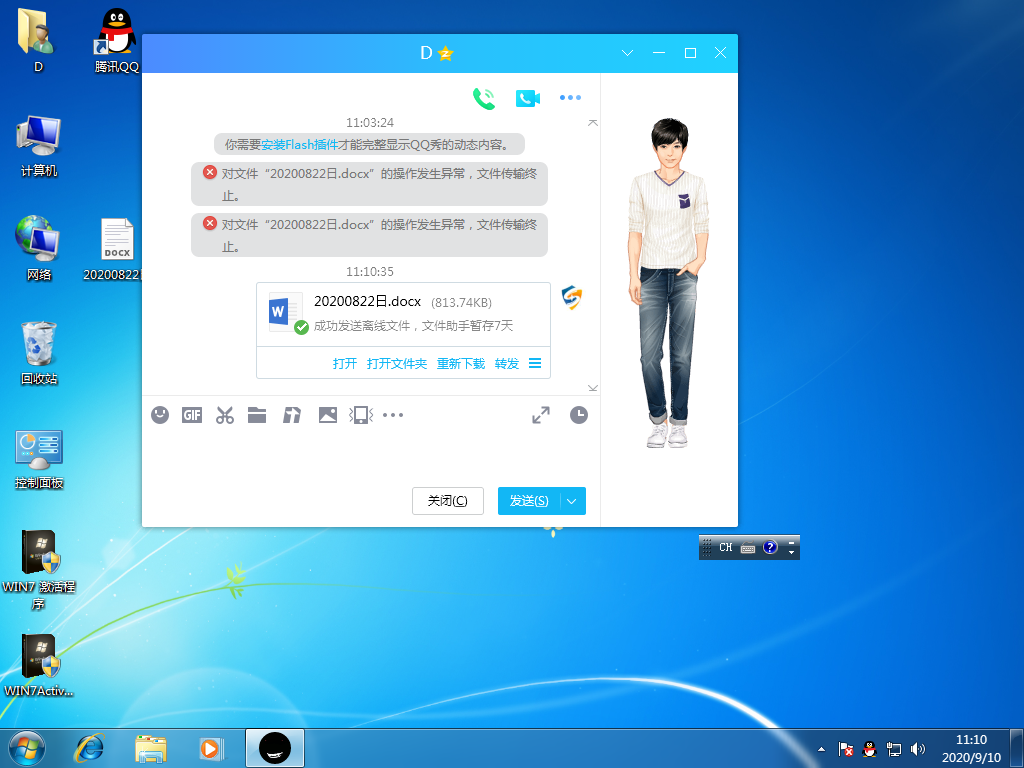Select the 回收站 recycle bin icon
Image resolution: width=1024 pixels, height=768 pixels.
point(39,353)
